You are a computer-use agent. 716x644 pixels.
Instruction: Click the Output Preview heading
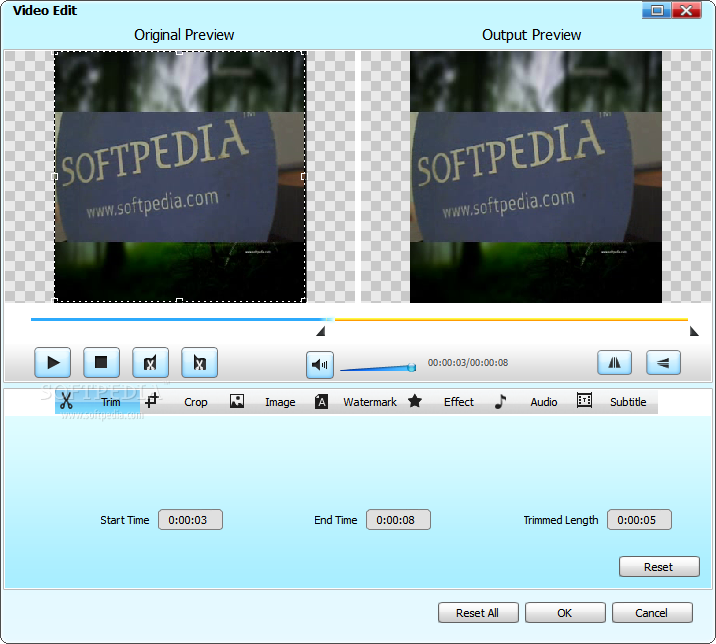point(532,35)
